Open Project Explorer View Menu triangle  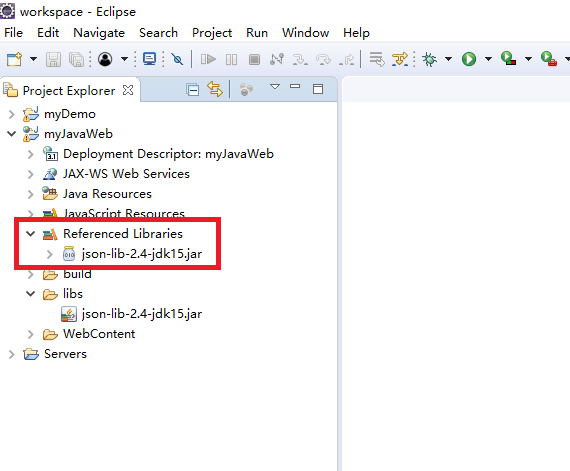tap(275, 87)
